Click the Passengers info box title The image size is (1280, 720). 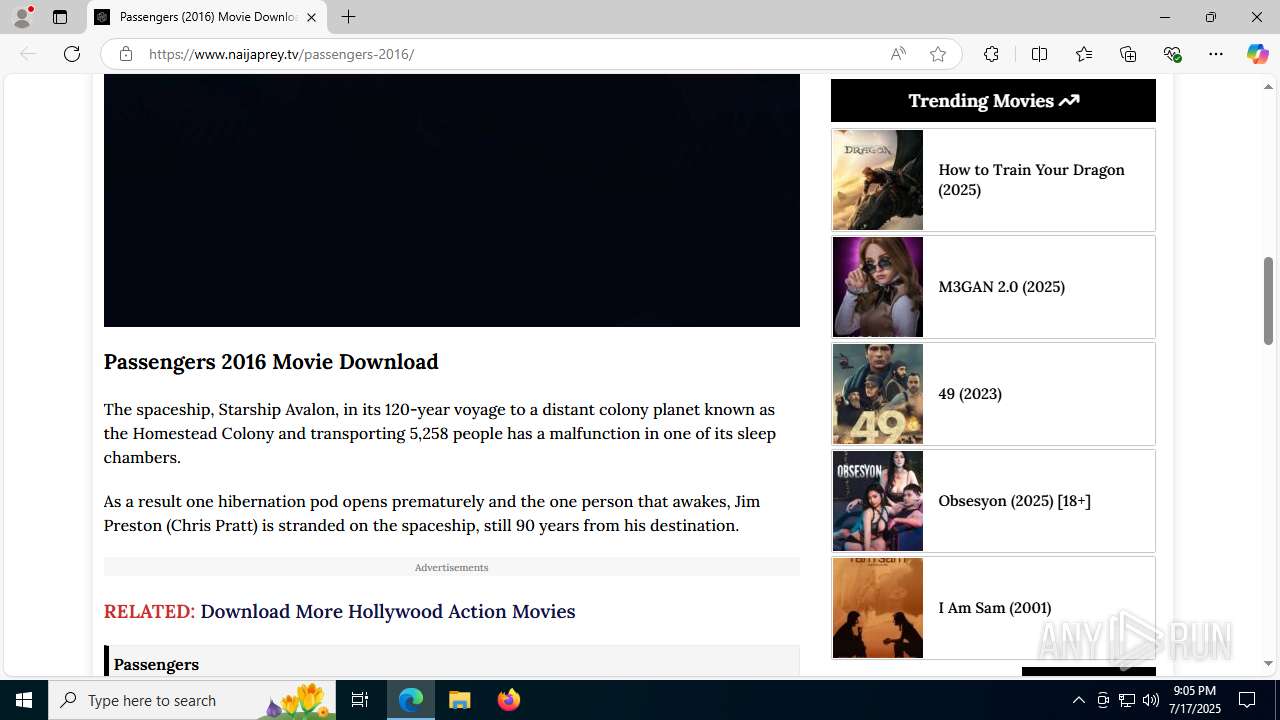156,664
